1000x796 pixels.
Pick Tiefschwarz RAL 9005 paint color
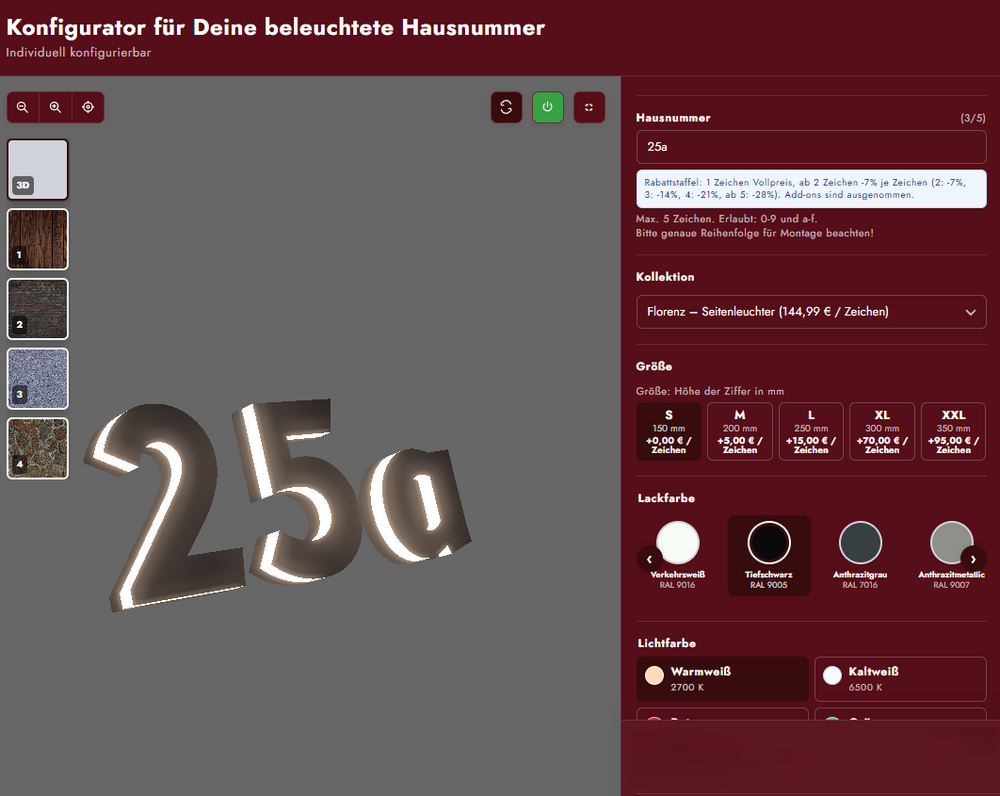click(769, 555)
